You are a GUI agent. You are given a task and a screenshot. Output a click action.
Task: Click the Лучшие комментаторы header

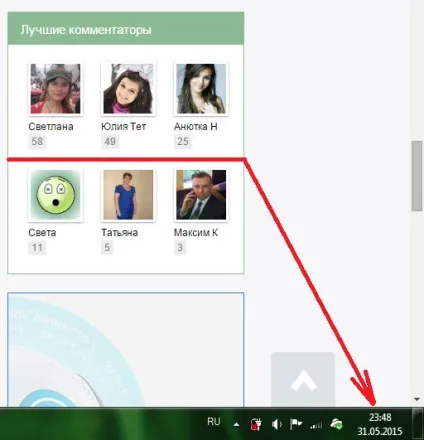click(x=126, y=29)
